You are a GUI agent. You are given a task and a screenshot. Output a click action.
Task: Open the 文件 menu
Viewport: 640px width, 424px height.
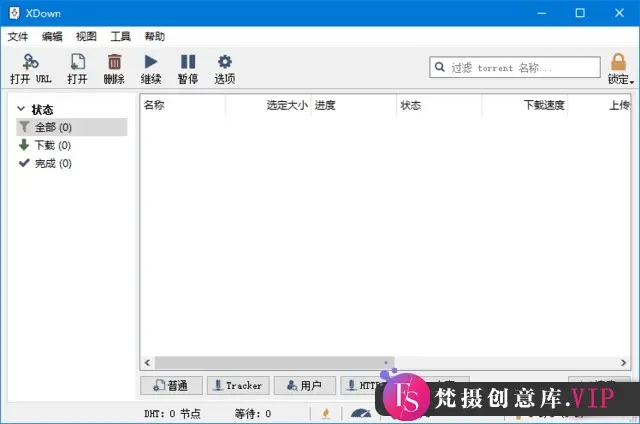click(18, 37)
